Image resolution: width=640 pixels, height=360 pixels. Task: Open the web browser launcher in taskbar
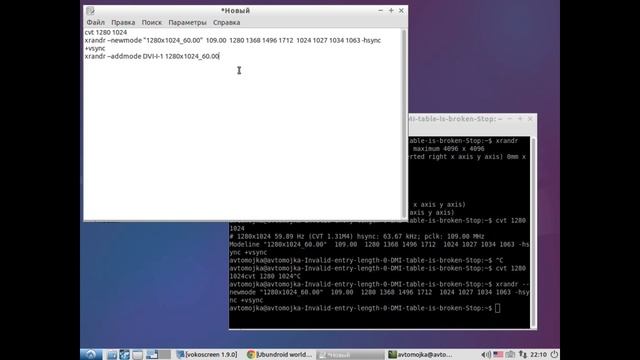pos(124,355)
